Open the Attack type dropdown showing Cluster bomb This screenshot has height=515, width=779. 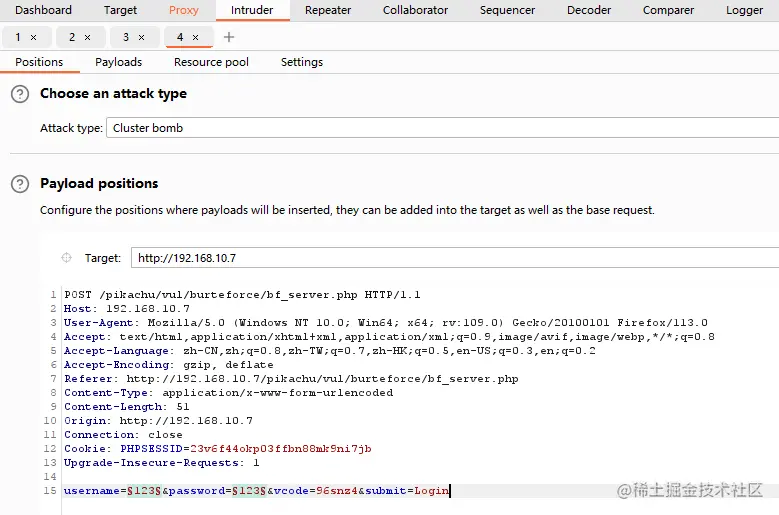coord(442,128)
